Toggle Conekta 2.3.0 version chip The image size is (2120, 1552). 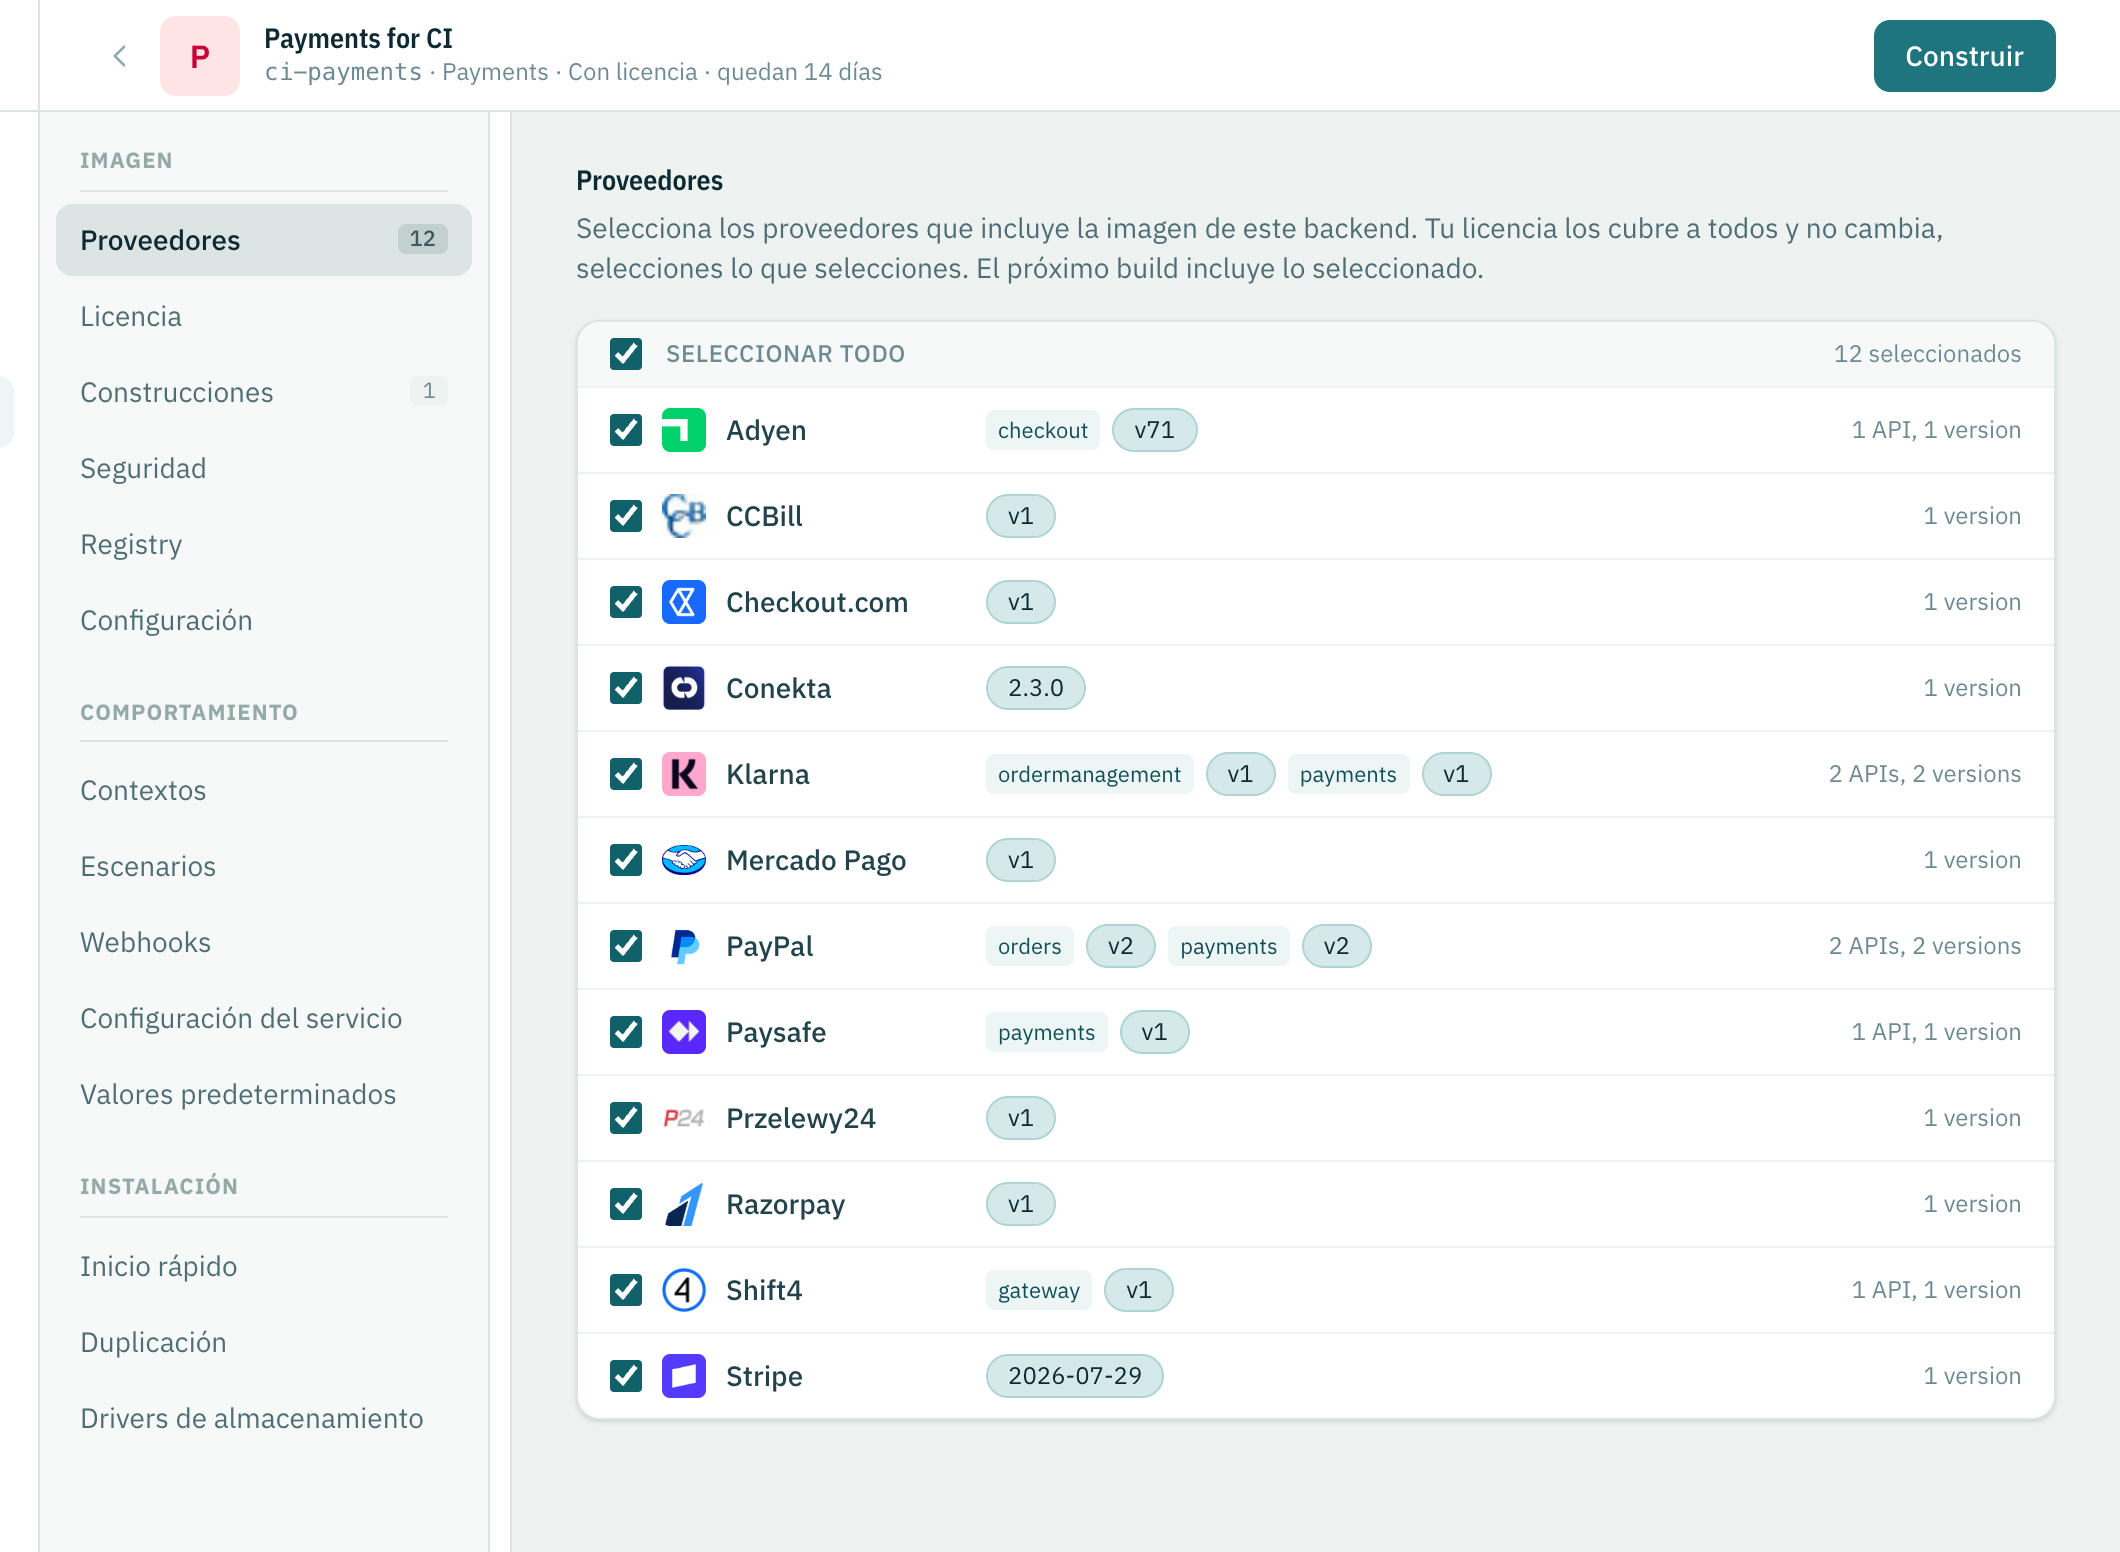pyautogui.click(x=1035, y=688)
